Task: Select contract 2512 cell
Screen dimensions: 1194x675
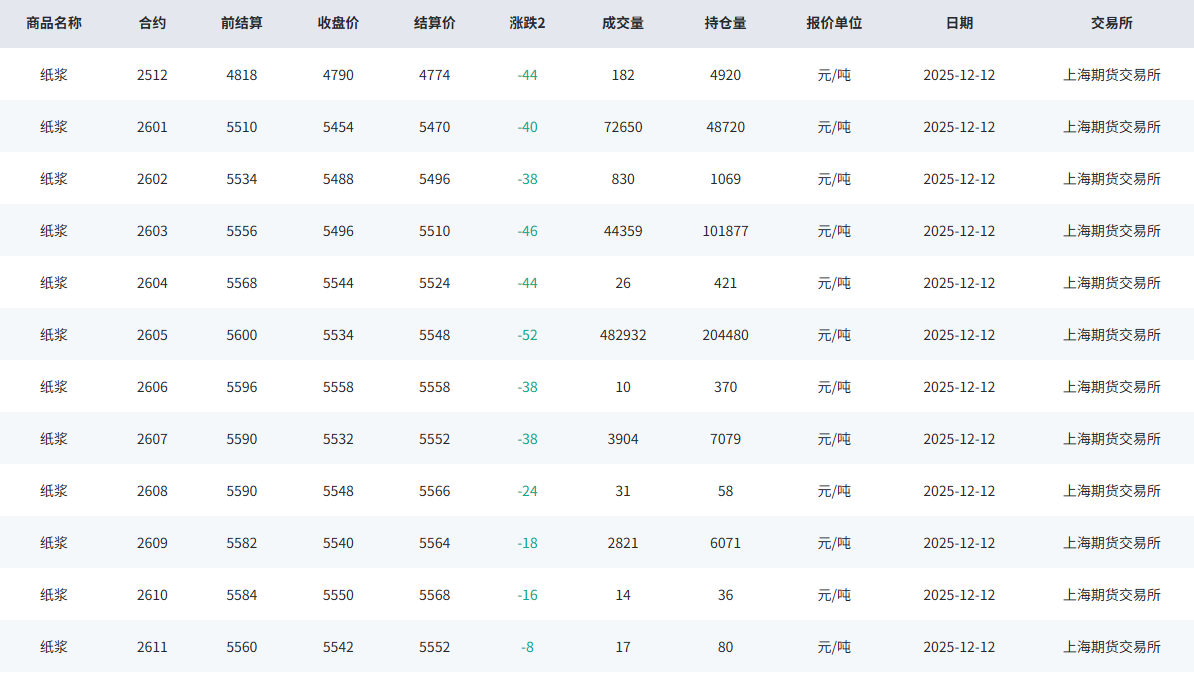Action: tap(152, 75)
